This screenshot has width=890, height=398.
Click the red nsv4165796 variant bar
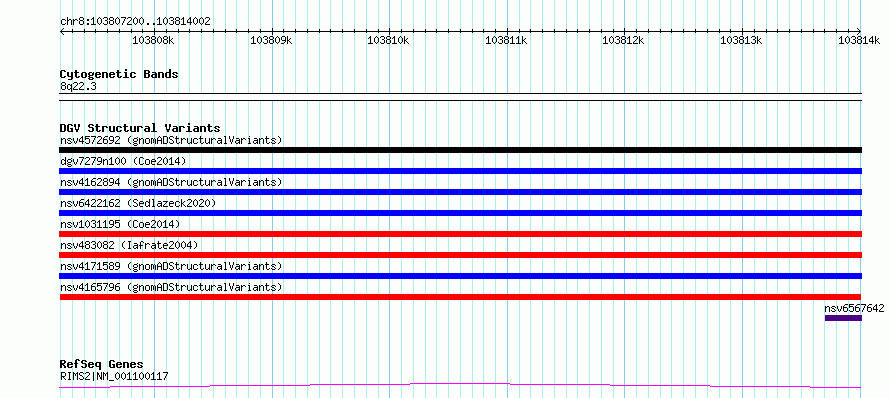coord(460,297)
